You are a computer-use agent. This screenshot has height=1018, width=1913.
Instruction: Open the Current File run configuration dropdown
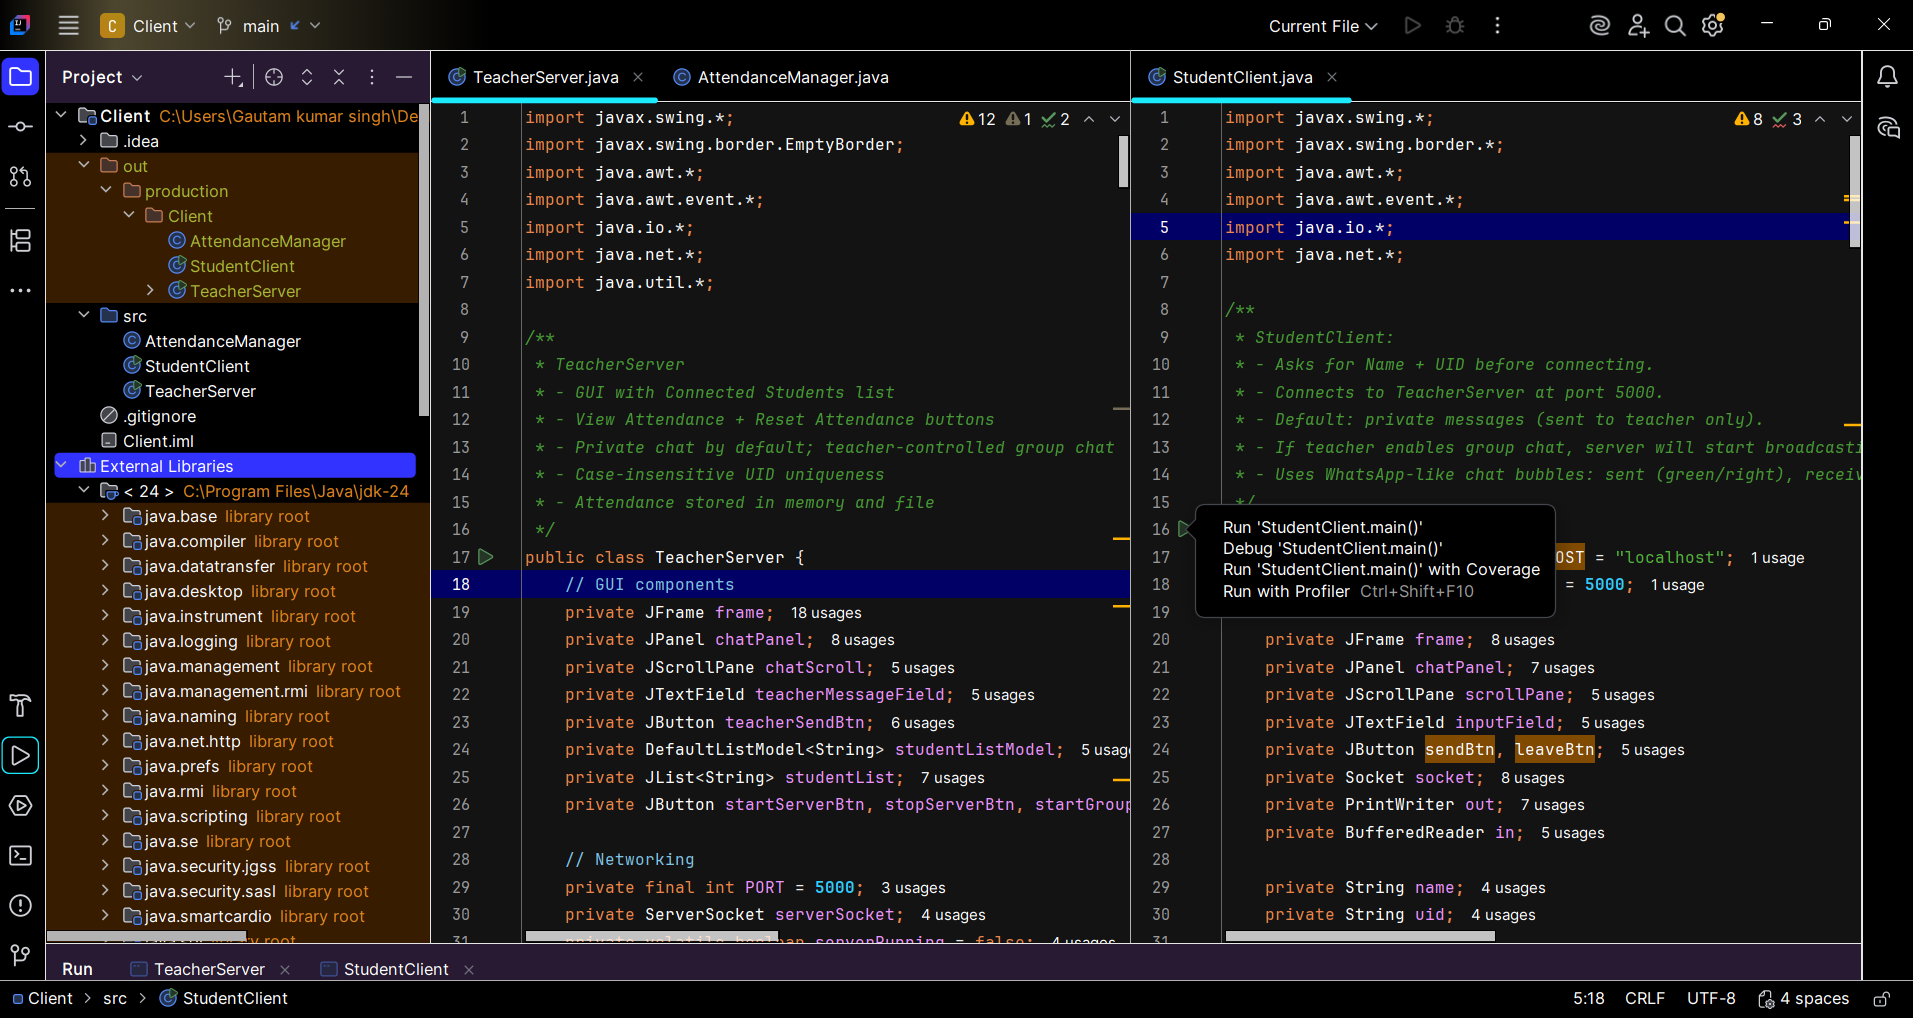tap(1323, 26)
